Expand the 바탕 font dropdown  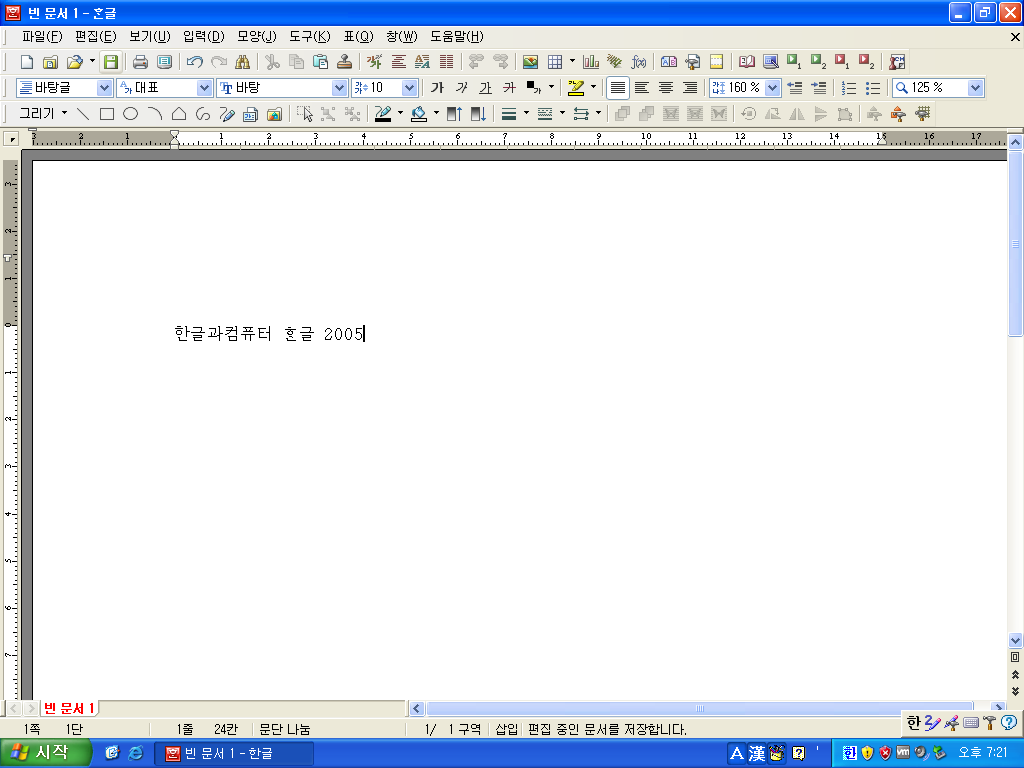(x=339, y=88)
